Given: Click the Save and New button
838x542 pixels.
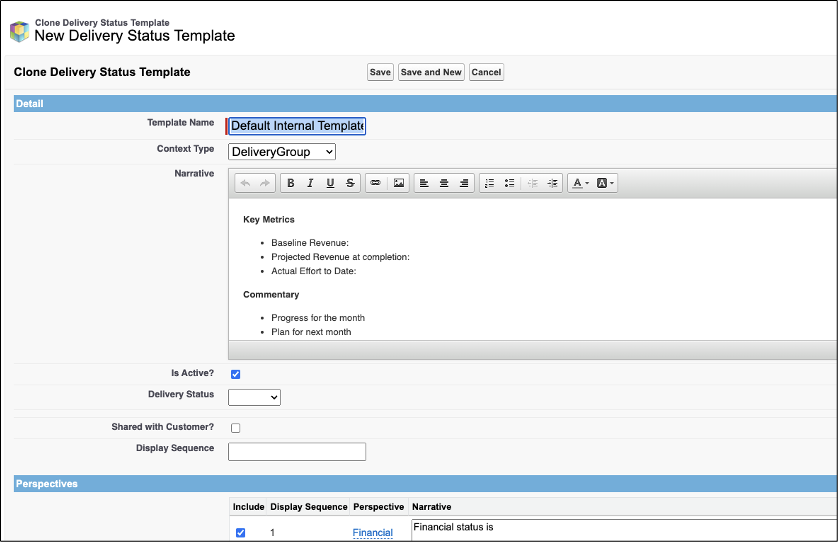Looking at the screenshot, I should coord(431,72).
